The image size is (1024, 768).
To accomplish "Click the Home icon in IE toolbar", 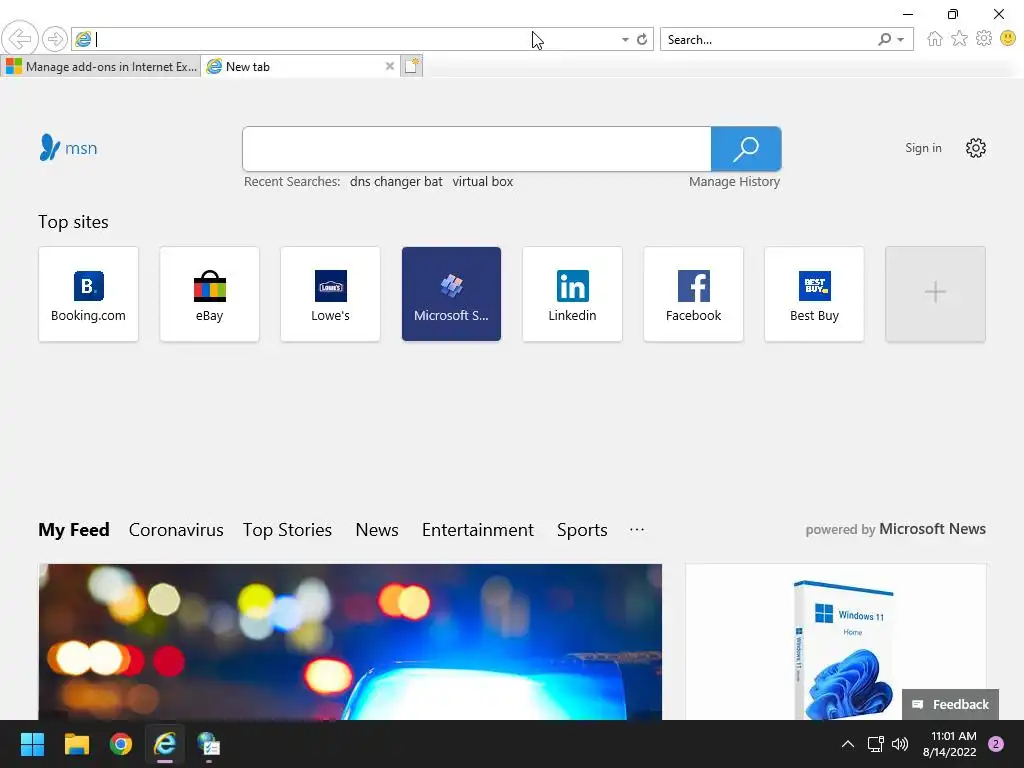I will (935, 39).
